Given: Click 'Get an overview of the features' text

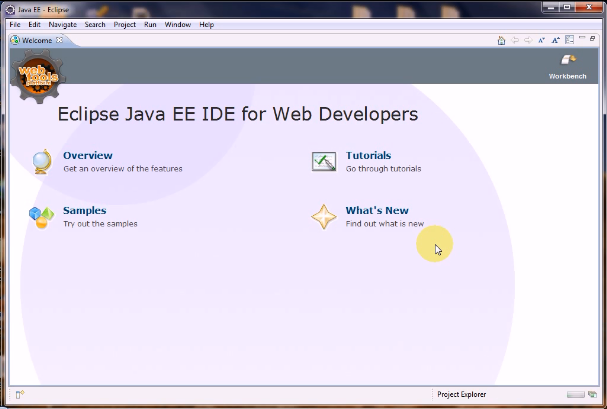Looking at the screenshot, I should 123,169.
